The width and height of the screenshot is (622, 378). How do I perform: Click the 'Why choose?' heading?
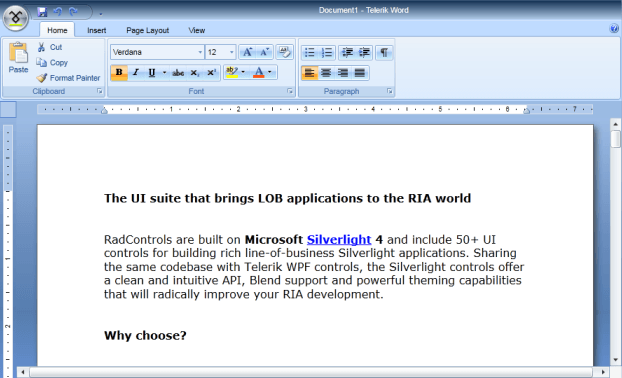[x=145, y=336]
